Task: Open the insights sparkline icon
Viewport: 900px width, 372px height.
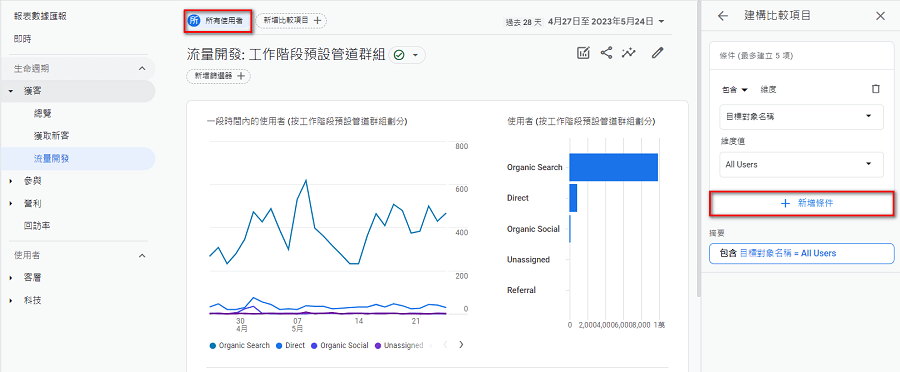Action: pyautogui.click(x=629, y=53)
